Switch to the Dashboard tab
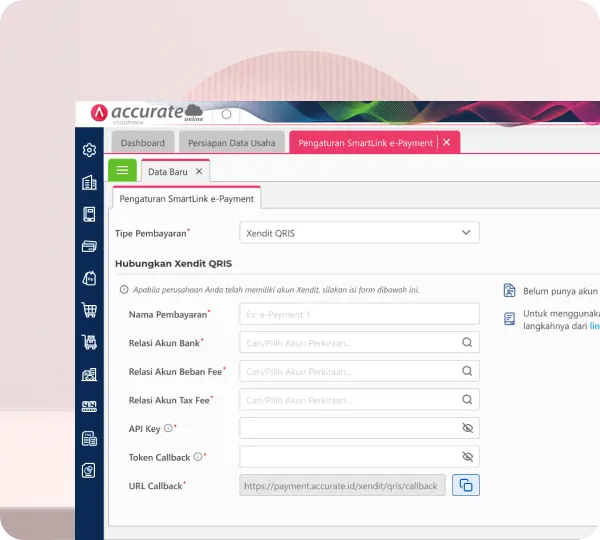This screenshot has height=540, width=600. (143, 143)
